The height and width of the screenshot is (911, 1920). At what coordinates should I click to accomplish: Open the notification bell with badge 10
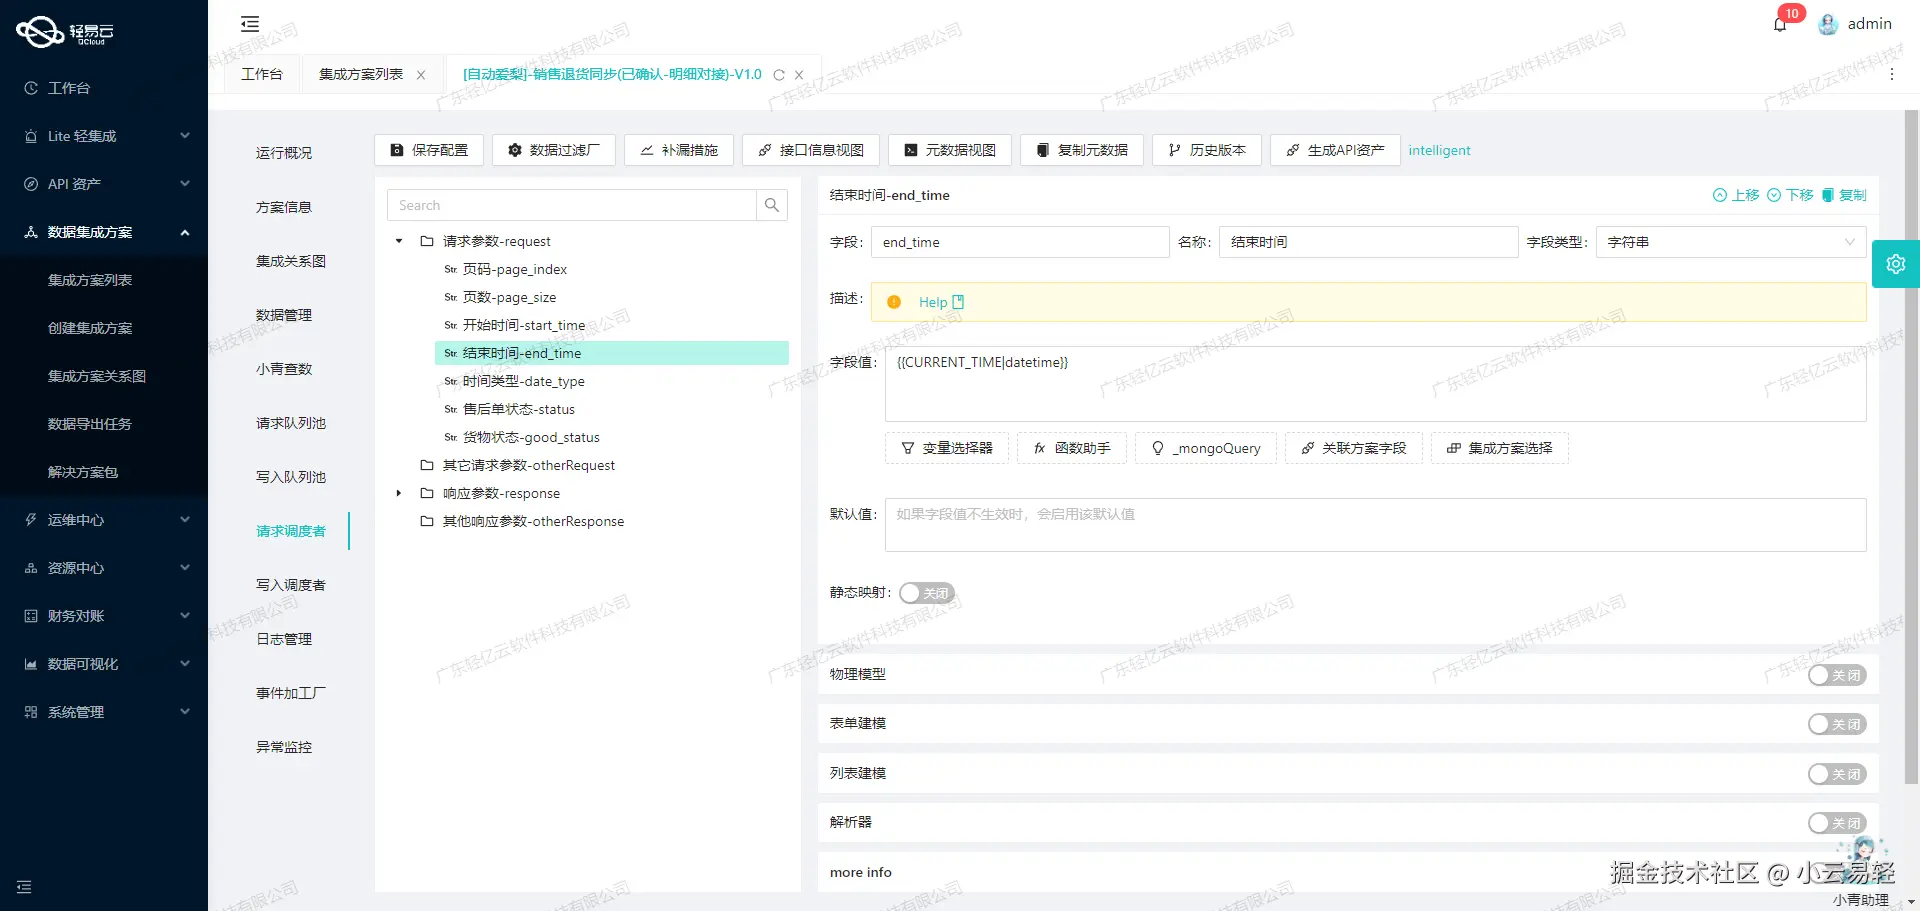(x=1780, y=23)
